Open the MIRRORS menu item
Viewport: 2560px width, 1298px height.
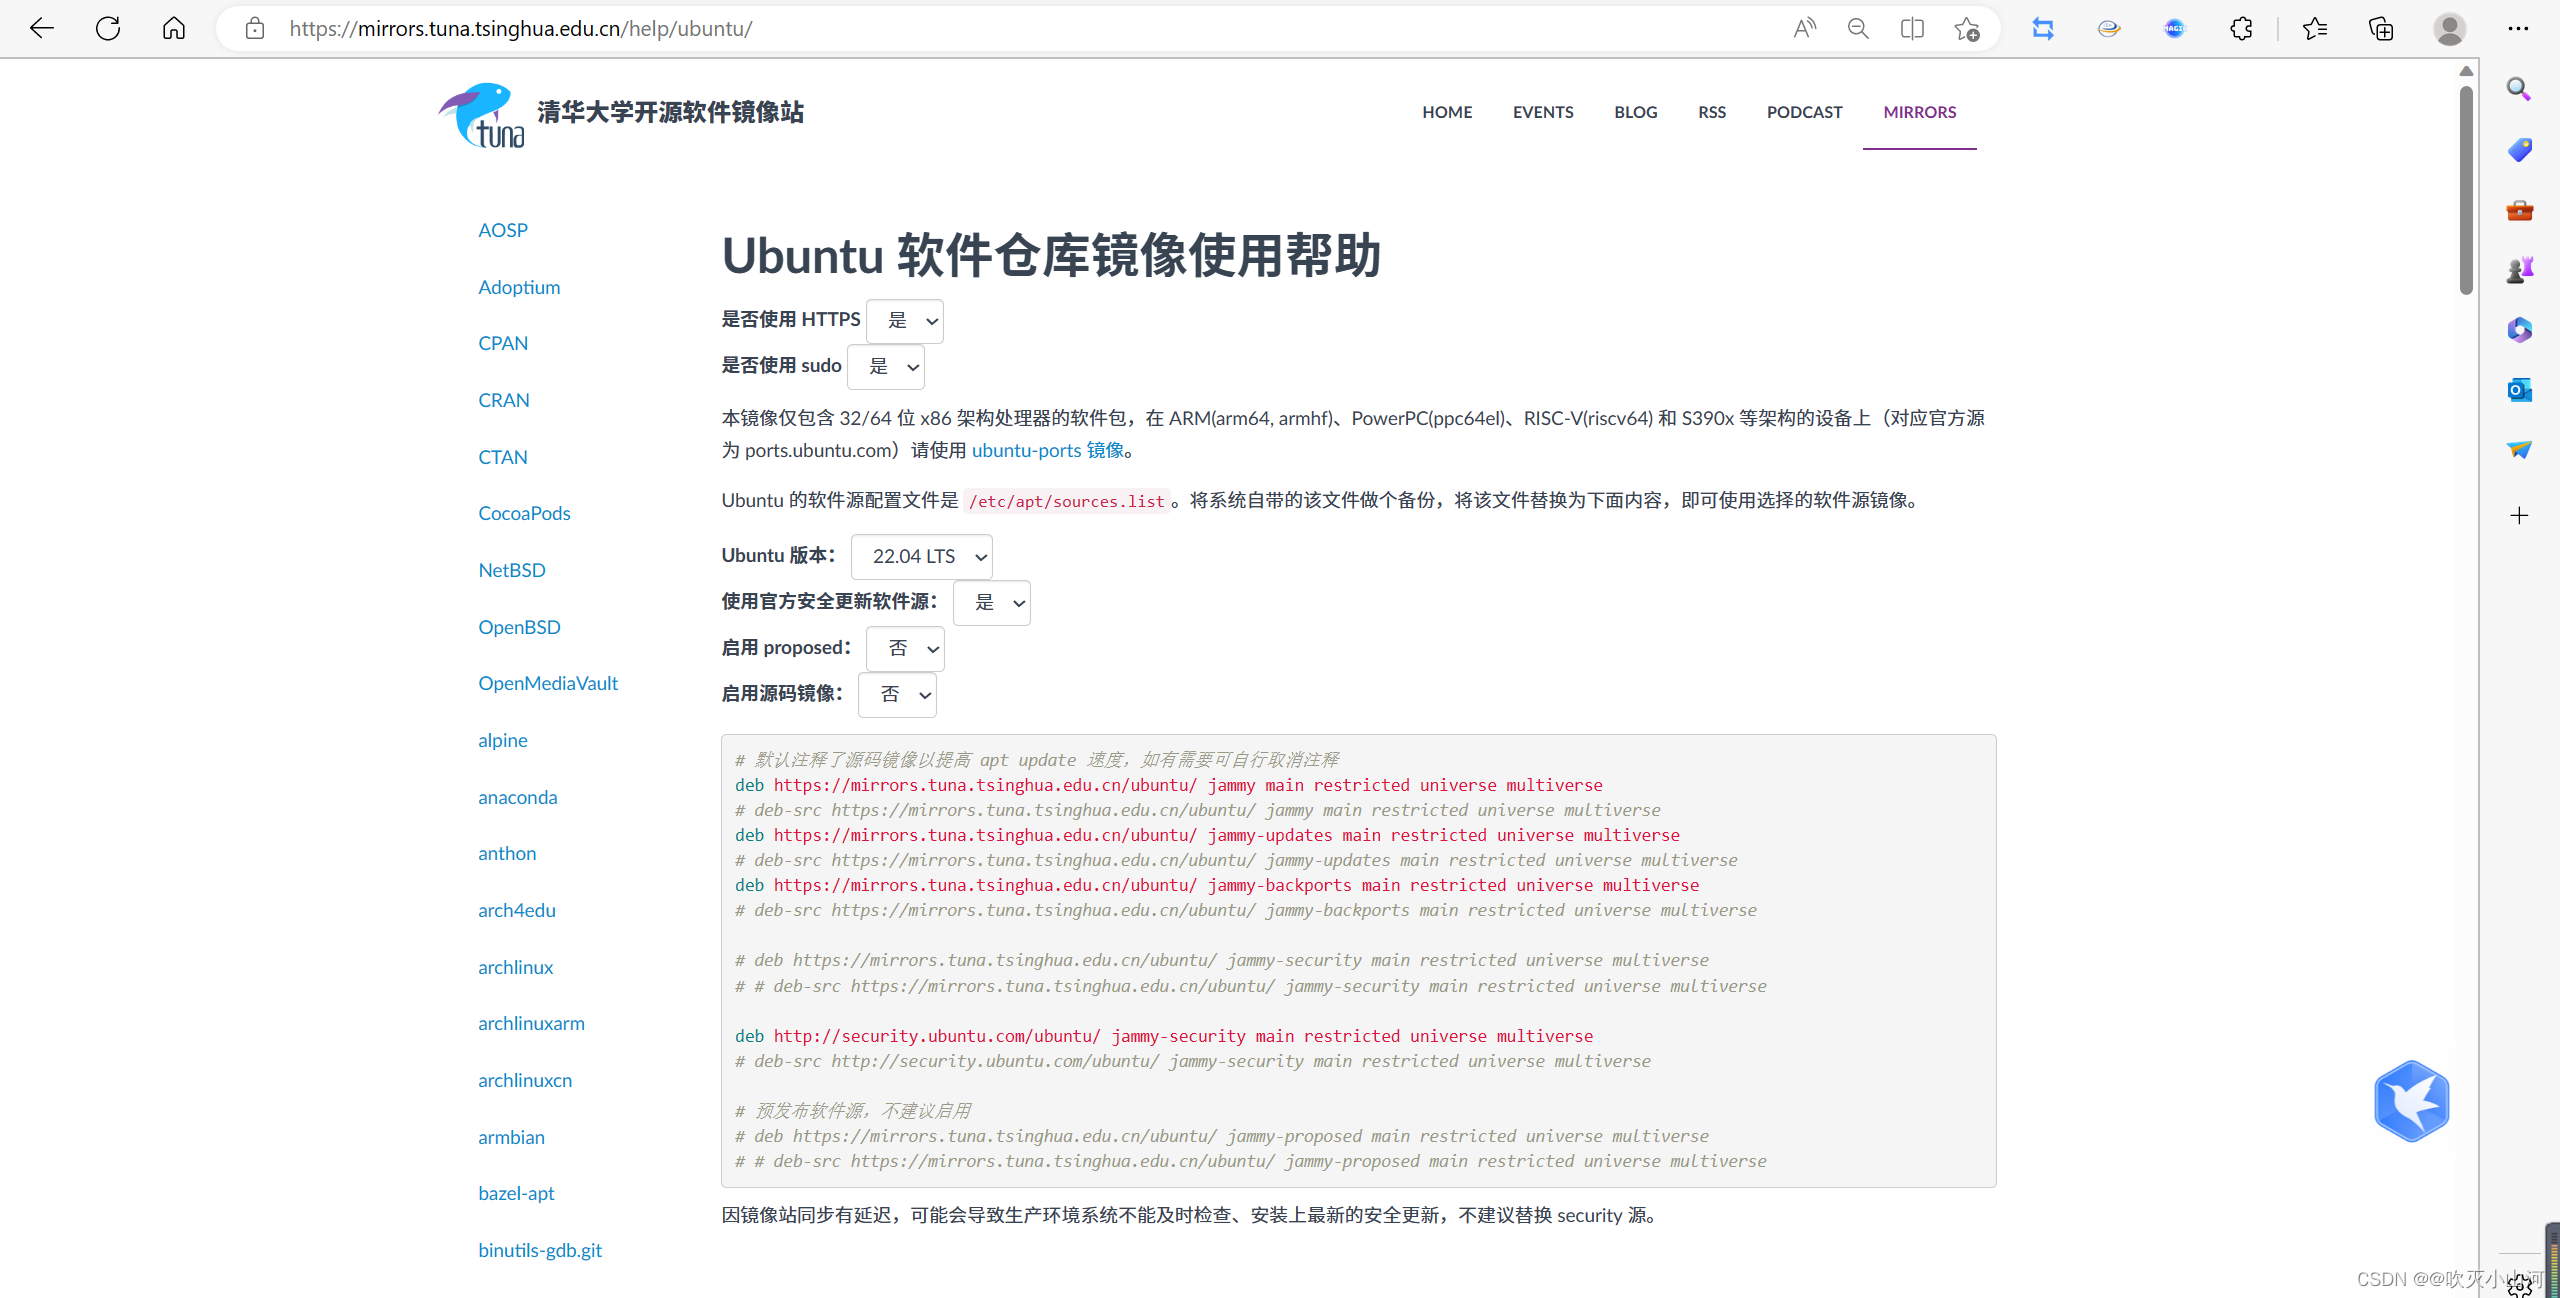pos(1920,112)
